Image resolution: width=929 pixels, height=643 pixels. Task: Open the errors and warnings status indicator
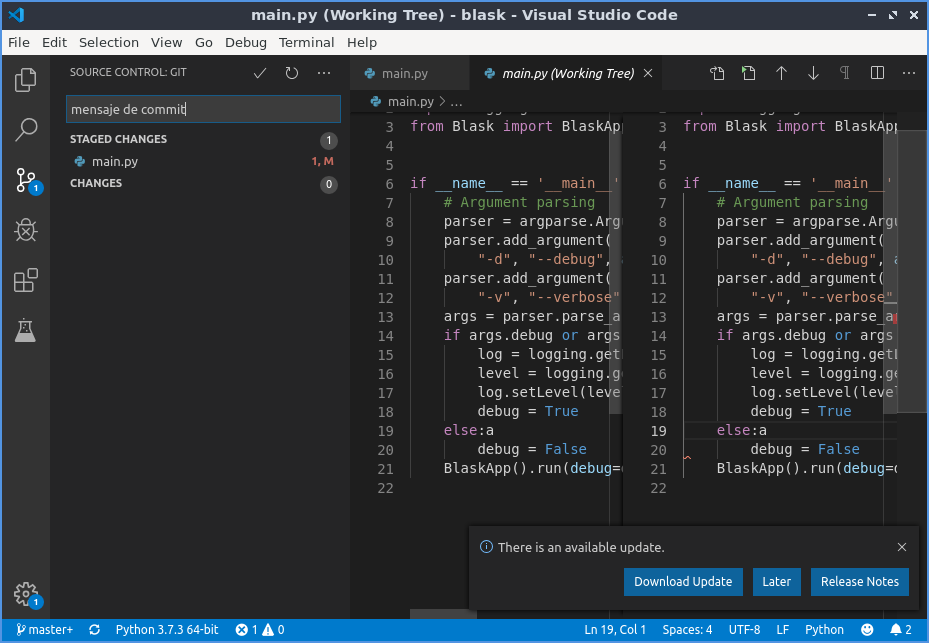260,629
